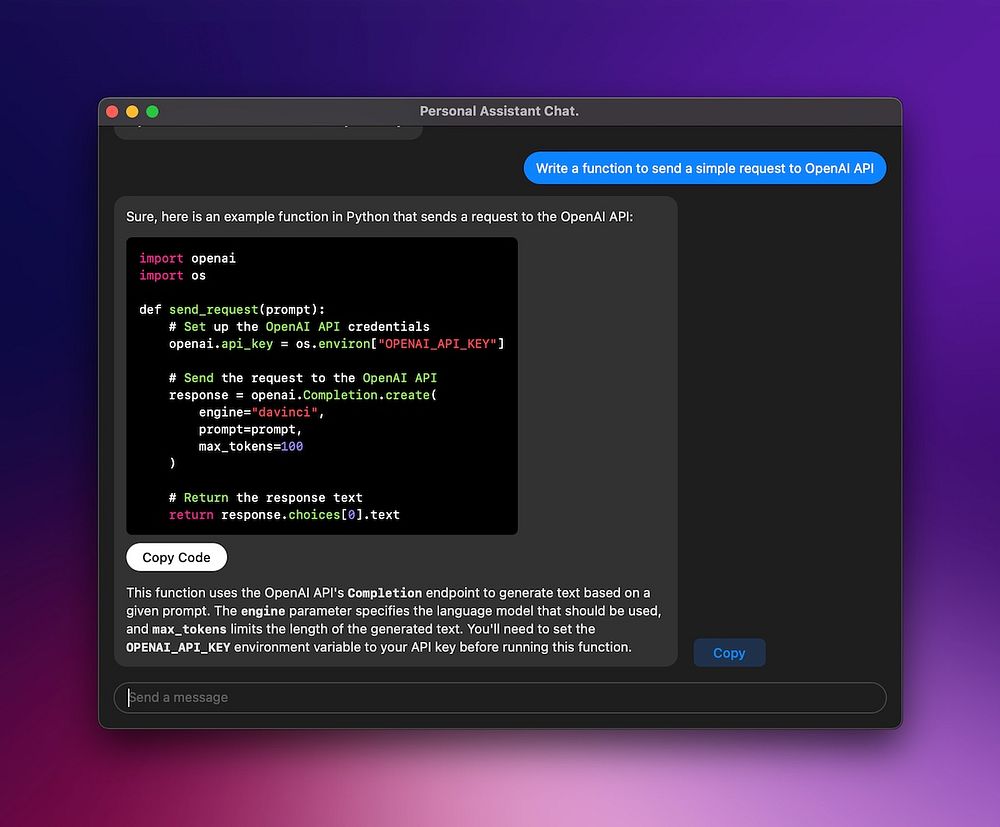This screenshot has height=827, width=1000.
Task: Click the window title Personal Assistant Chat.
Action: [499, 111]
